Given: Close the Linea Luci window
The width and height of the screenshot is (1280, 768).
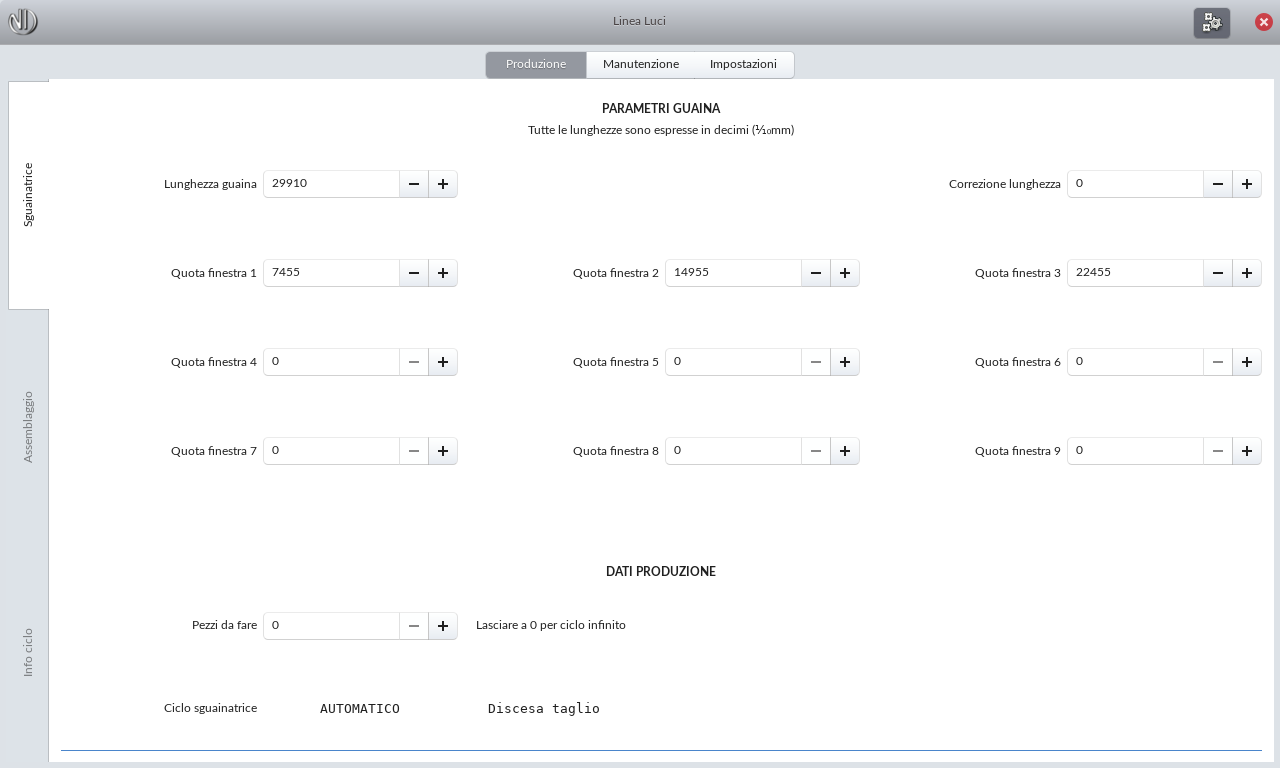Looking at the screenshot, I should pos(1264,22).
